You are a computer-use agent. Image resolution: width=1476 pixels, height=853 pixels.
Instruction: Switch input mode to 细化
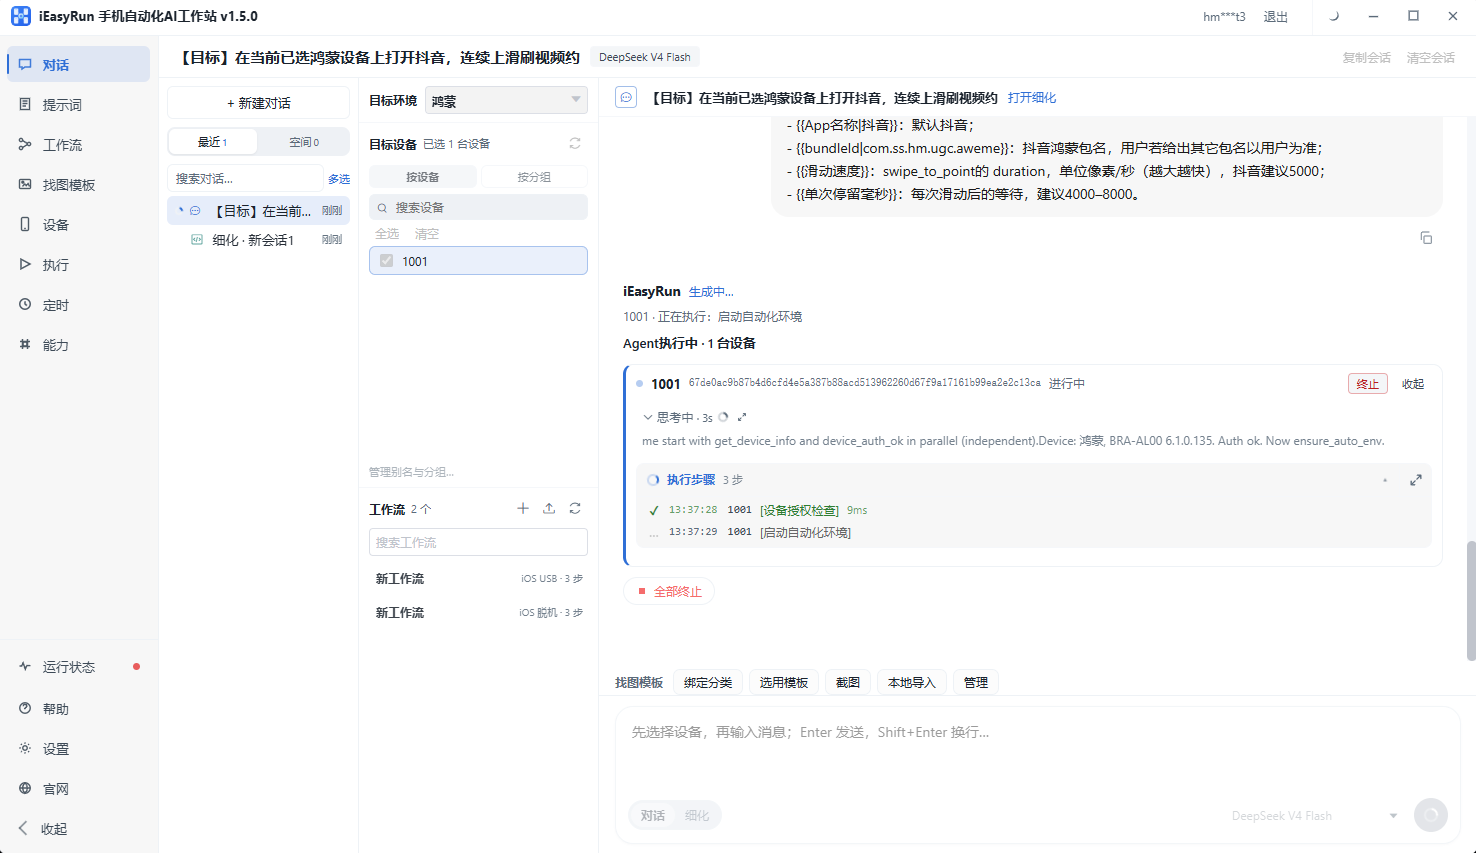pos(697,816)
